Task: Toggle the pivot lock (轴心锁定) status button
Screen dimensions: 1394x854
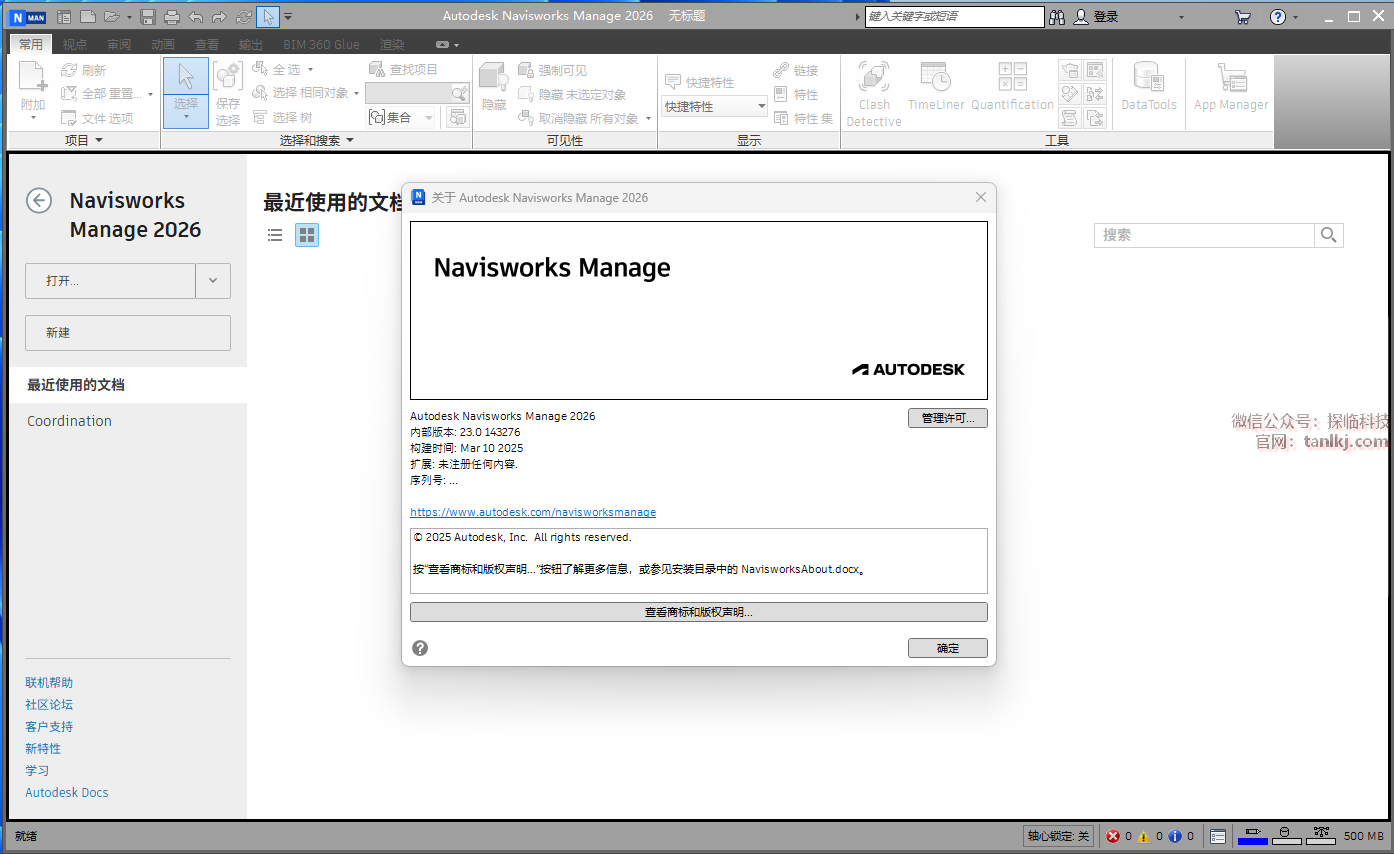Action: pos(1059,836)
